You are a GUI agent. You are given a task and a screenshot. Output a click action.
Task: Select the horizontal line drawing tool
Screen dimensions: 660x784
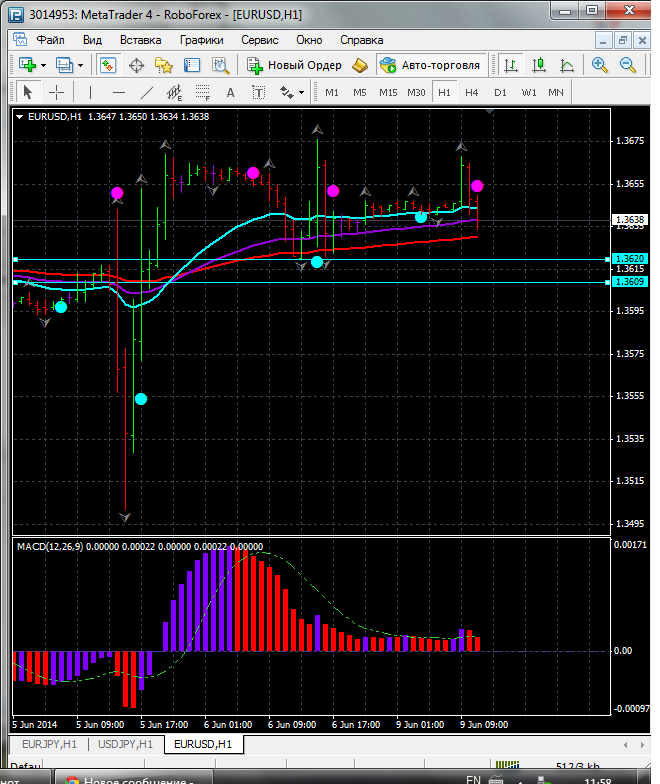[118, 92]
